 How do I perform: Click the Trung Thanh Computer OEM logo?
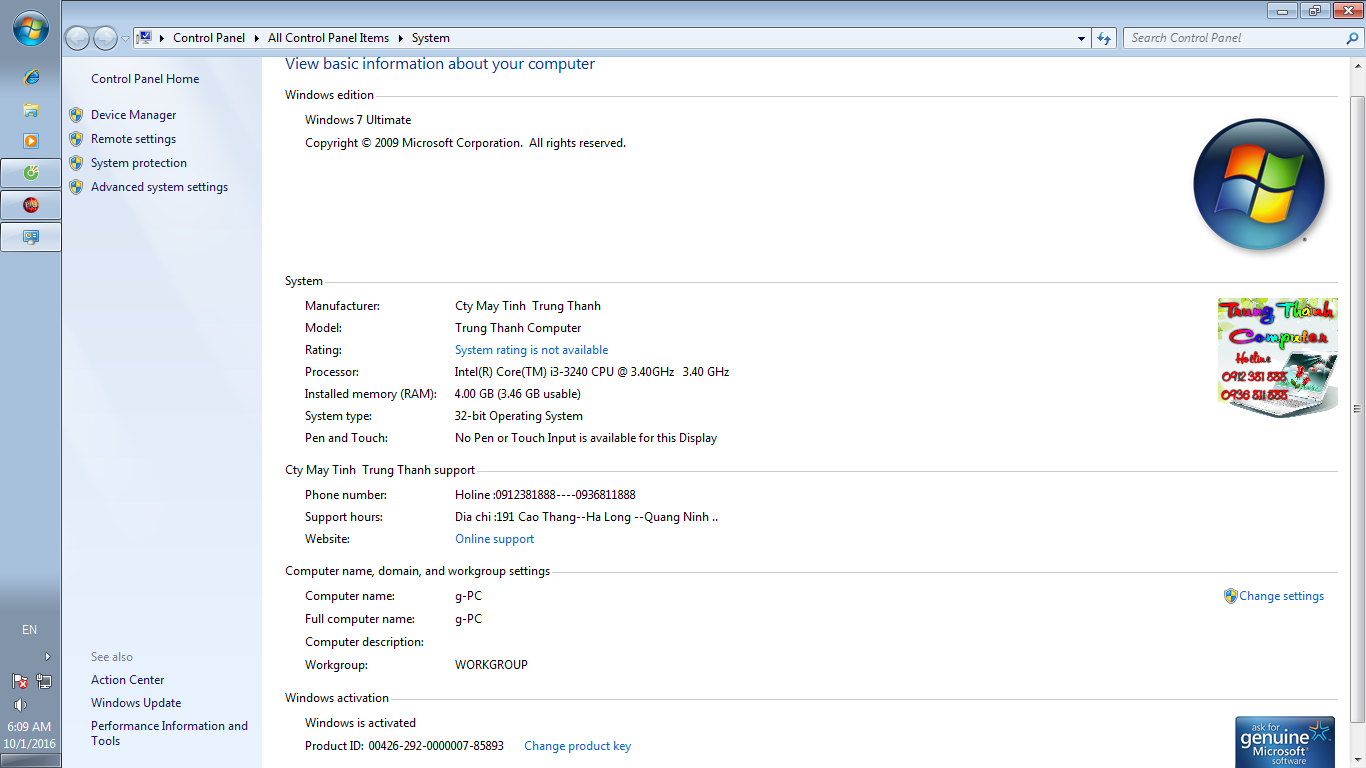[1277, 357]
